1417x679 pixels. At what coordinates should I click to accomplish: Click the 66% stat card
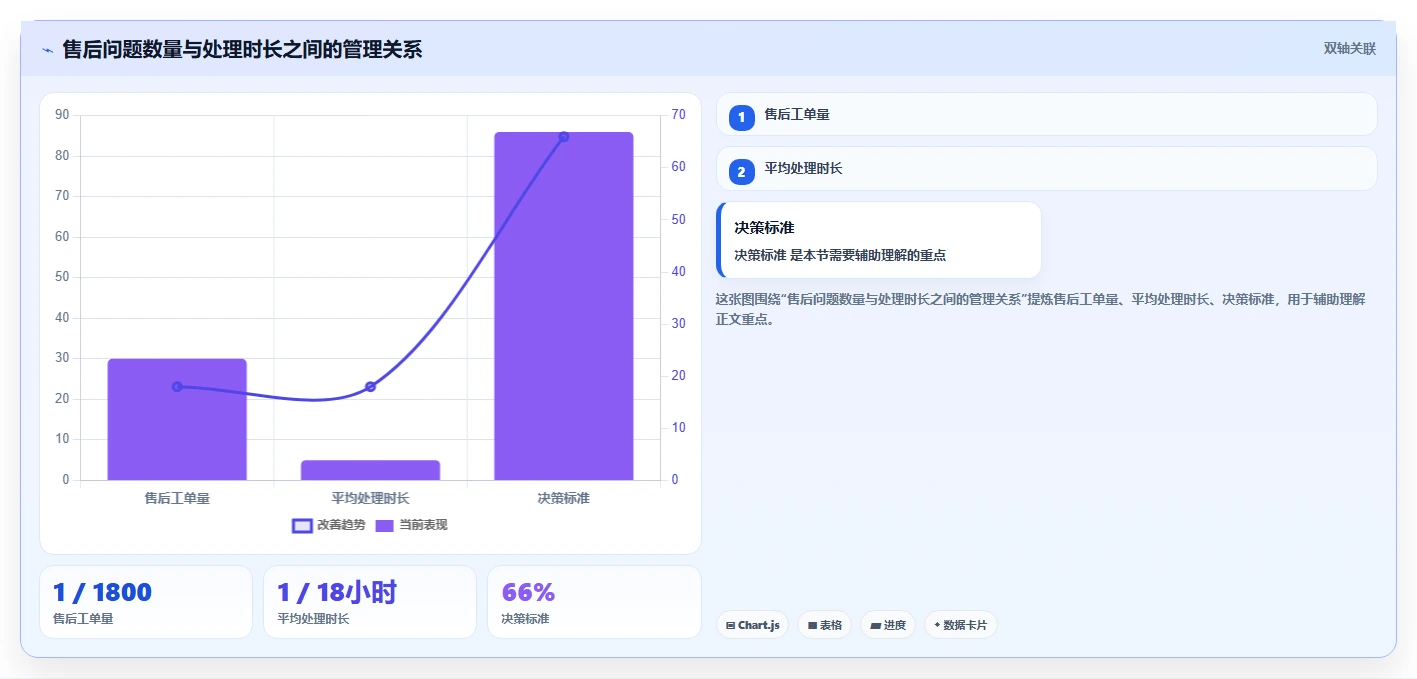594,602
